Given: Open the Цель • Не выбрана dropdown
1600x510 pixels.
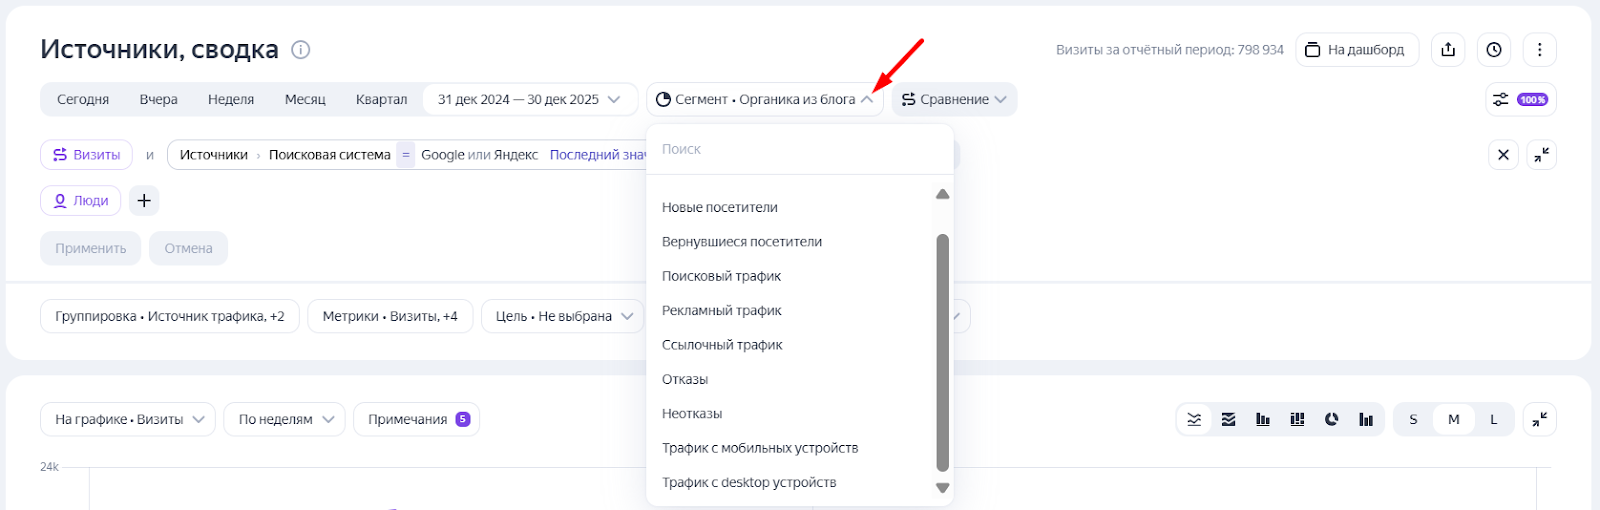Looking at the screenshot, I should 563,316.
